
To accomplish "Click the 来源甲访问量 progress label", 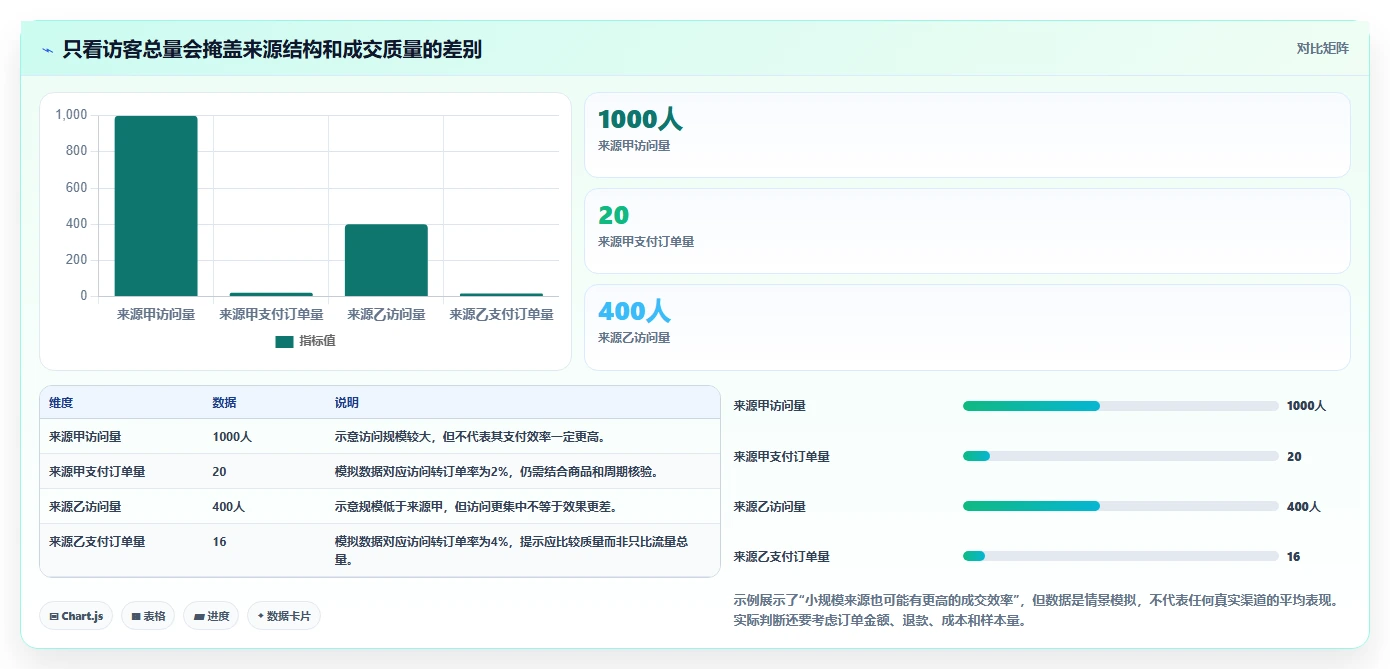I will tap(770, 406).
